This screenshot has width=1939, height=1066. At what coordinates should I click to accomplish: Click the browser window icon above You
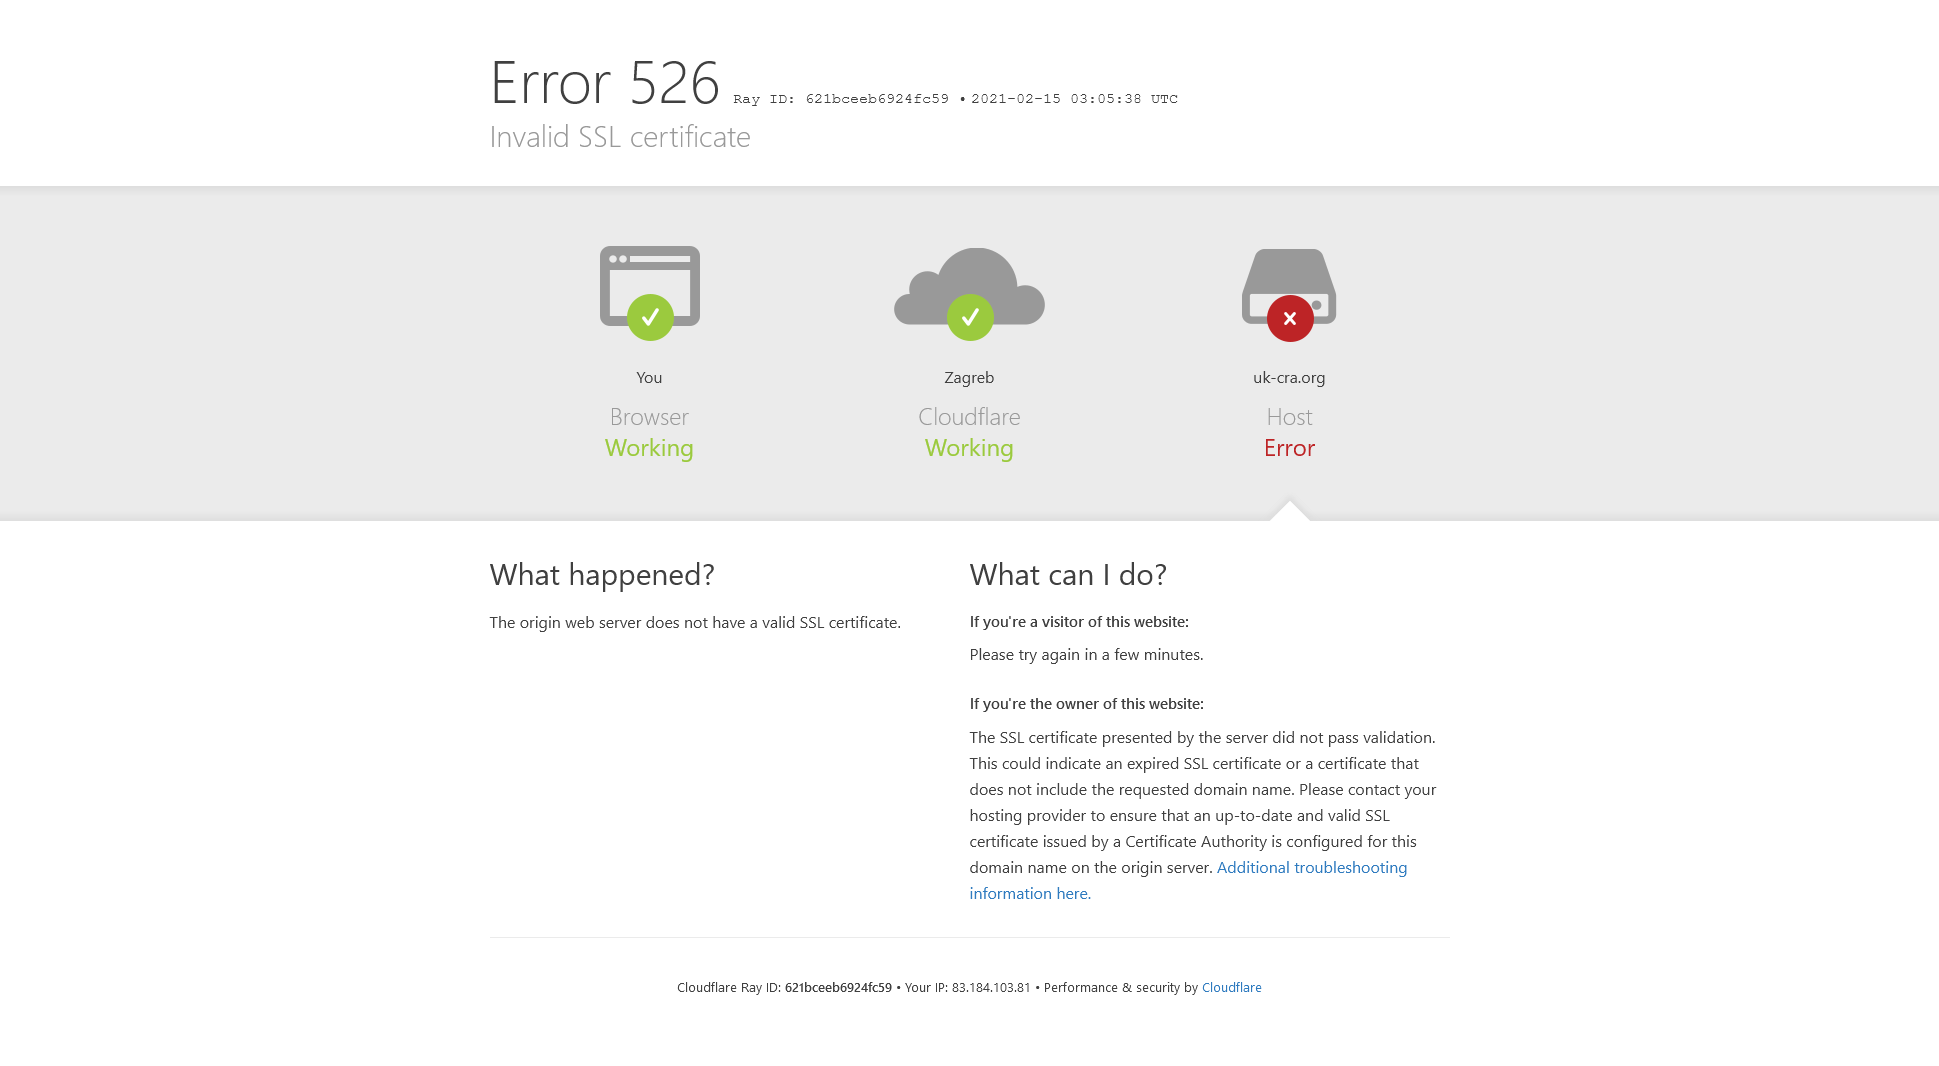click(649, 285)
